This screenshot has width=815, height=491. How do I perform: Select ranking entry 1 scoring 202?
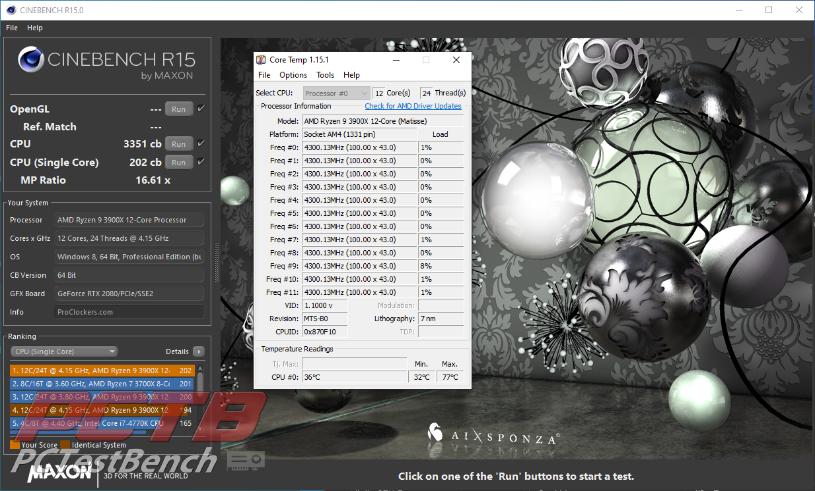(102, 370)
